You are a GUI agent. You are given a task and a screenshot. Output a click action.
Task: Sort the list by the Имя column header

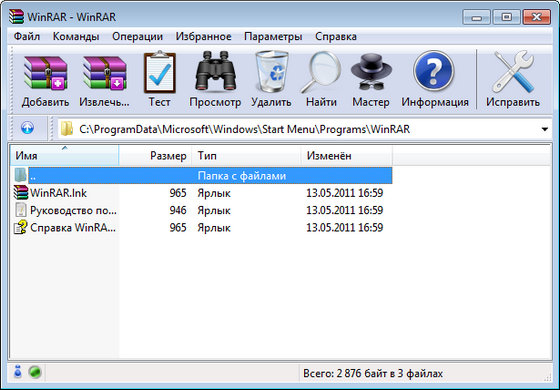coord(65,155)
